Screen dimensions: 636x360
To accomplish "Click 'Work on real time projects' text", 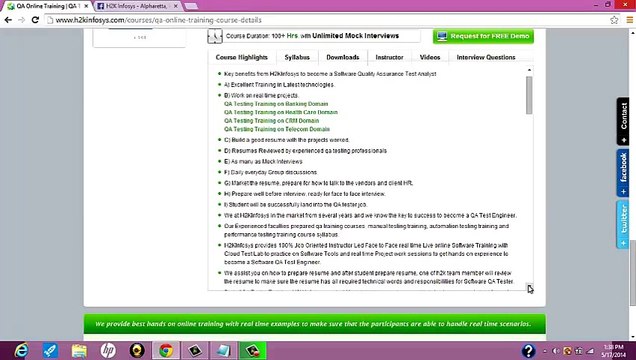I will 261,96.
